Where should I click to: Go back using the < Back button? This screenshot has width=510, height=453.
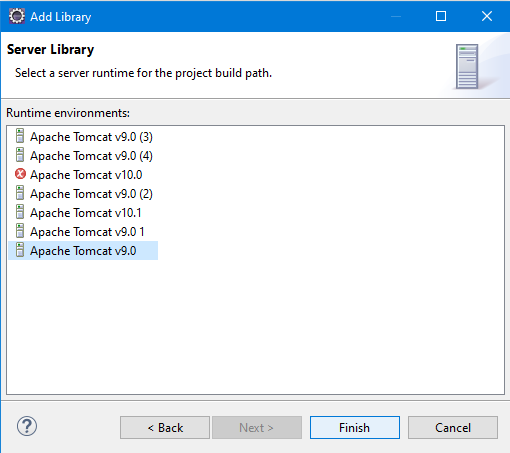pos(165,428)
